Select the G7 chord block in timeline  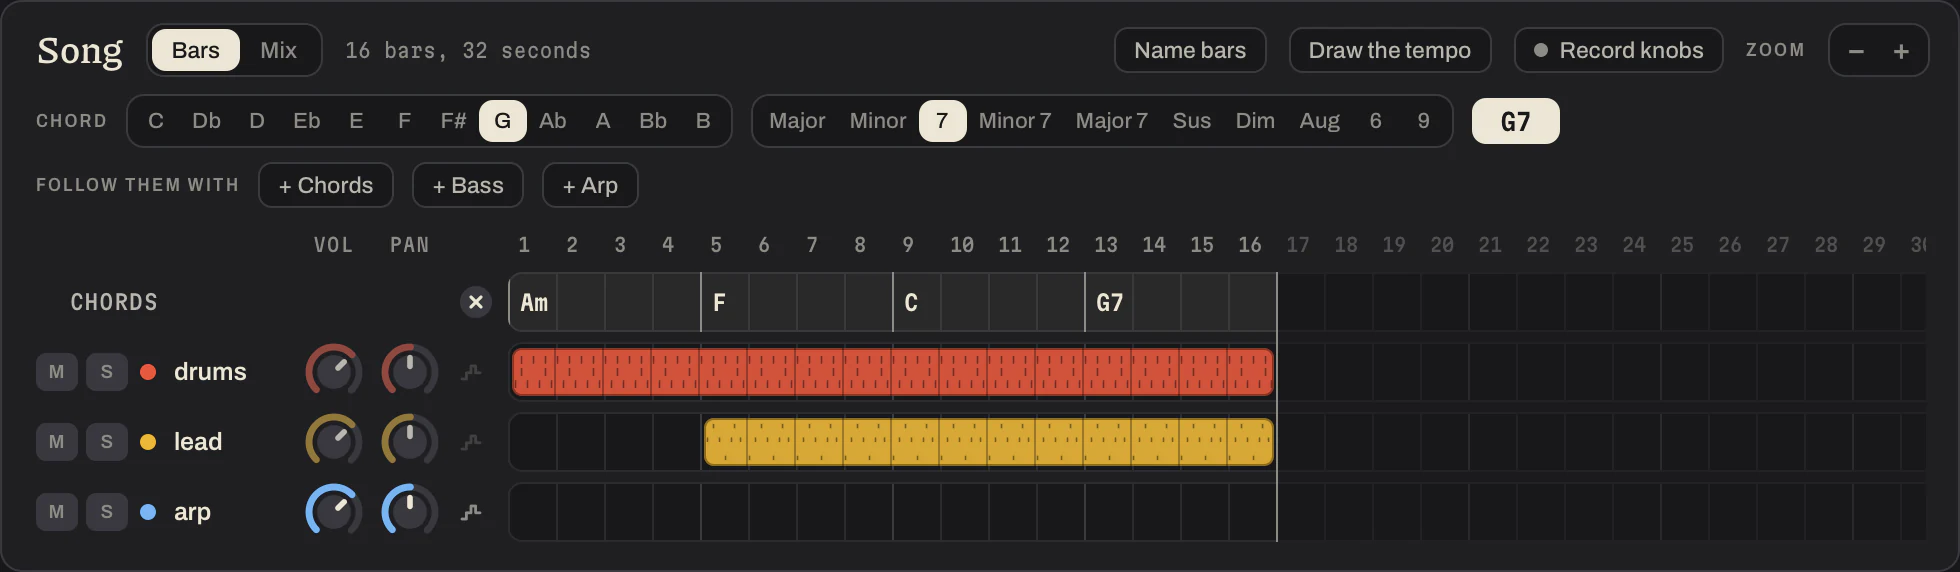[1180, 302]
